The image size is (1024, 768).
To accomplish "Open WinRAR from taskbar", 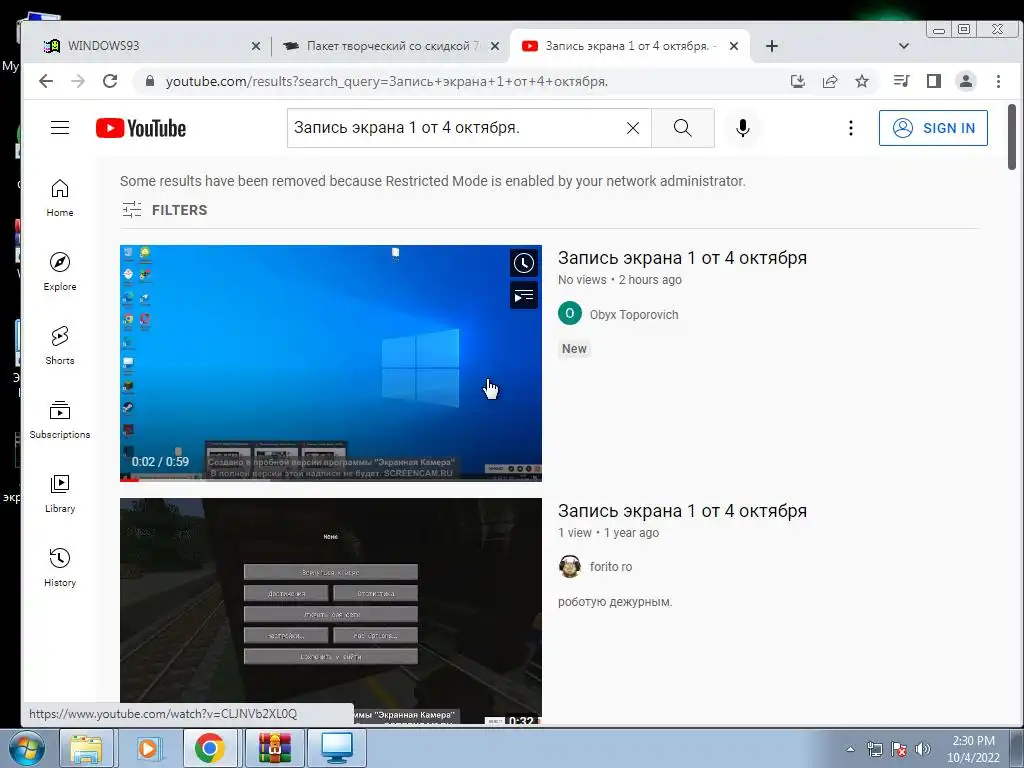I will pyautogui.click(x=274, y=748).
